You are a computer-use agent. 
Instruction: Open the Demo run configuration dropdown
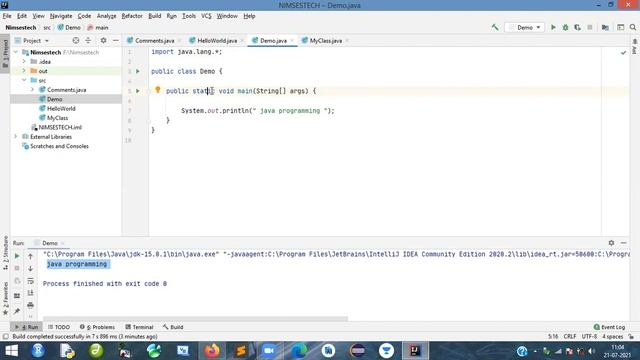[x=524, y=27]
